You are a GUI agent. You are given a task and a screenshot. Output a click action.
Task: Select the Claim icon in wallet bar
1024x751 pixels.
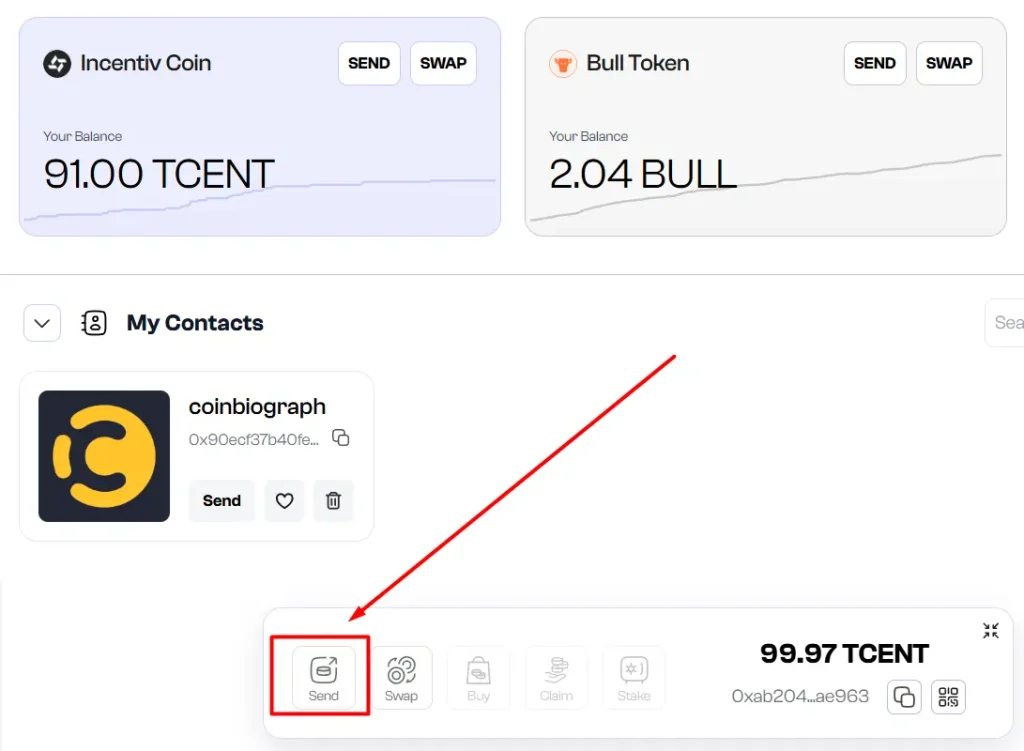point(556,677)
